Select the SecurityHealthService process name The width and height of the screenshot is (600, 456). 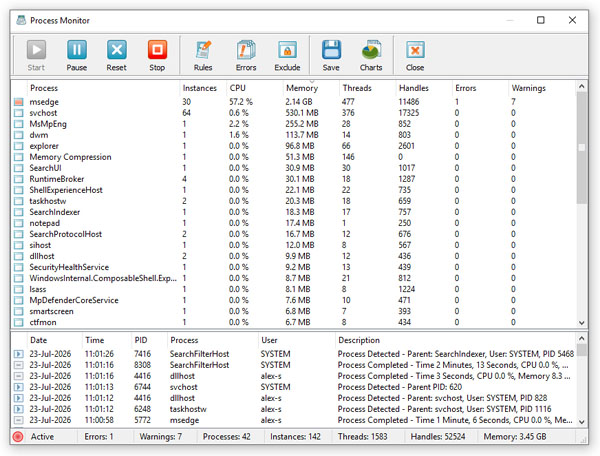(69, 267)
